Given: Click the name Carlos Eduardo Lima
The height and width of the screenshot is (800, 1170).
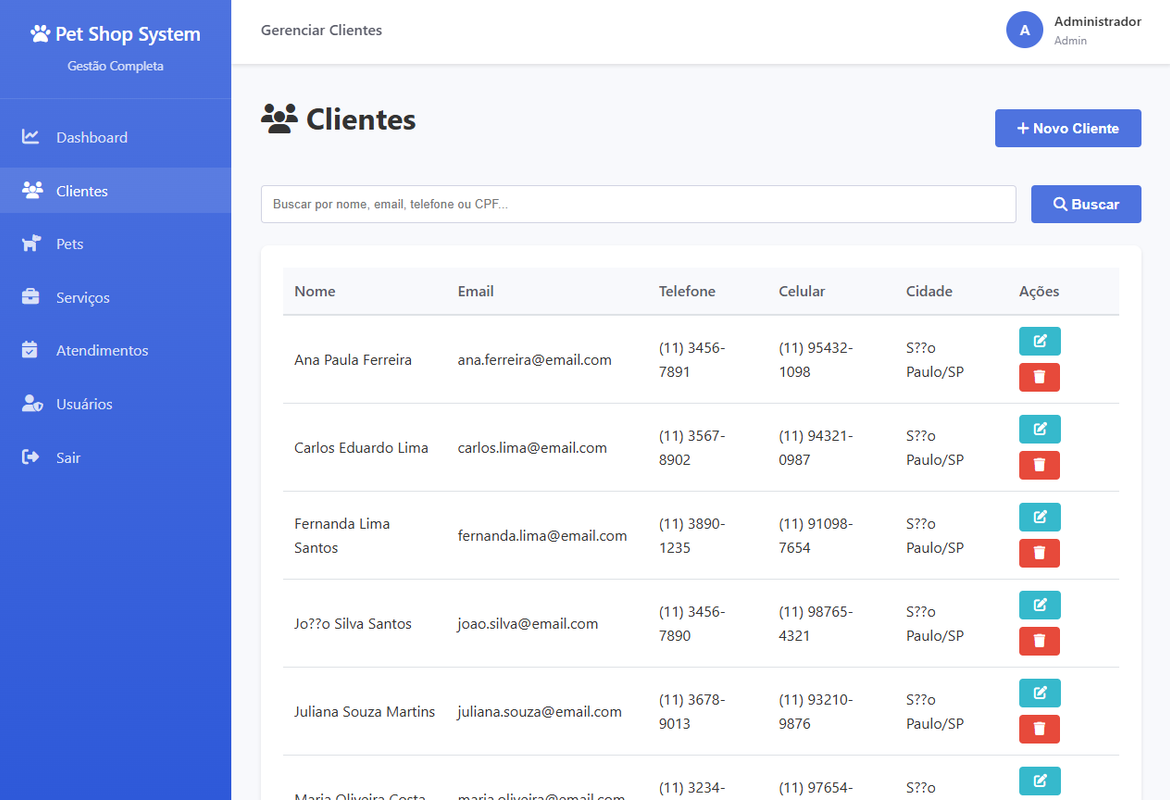Looking at the screenshot, I should coord(361,448).
